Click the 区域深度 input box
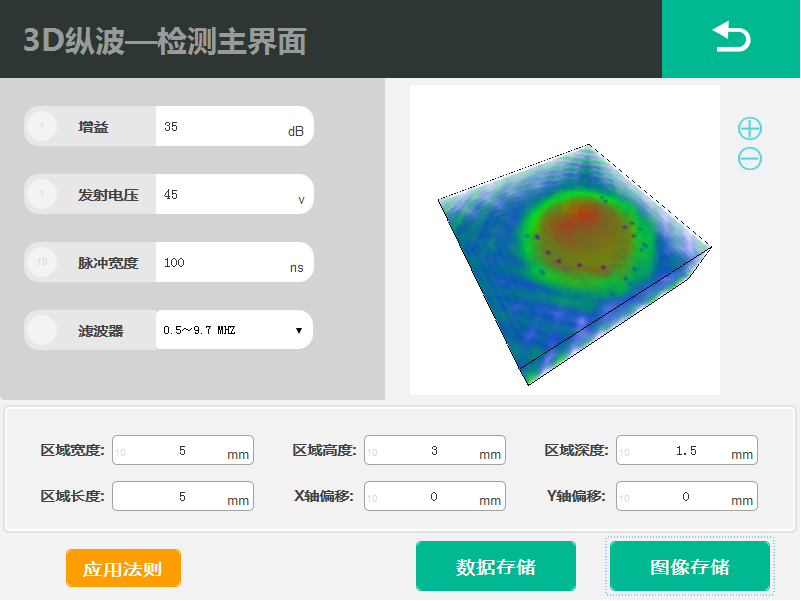The image size is (801, 601). tap(686, 451)
